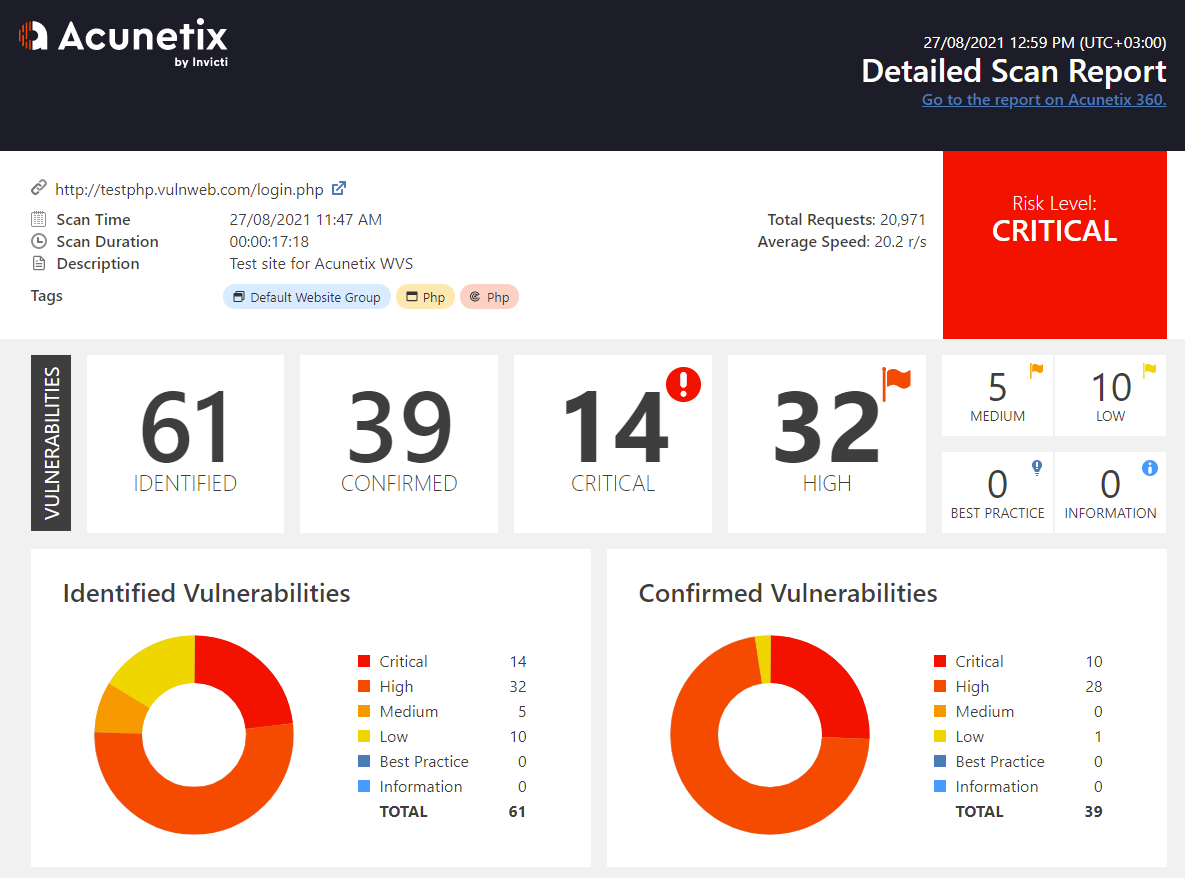
Task: Open the testphp.vulnweb.com/login.php URL
Action: [189, 189]
